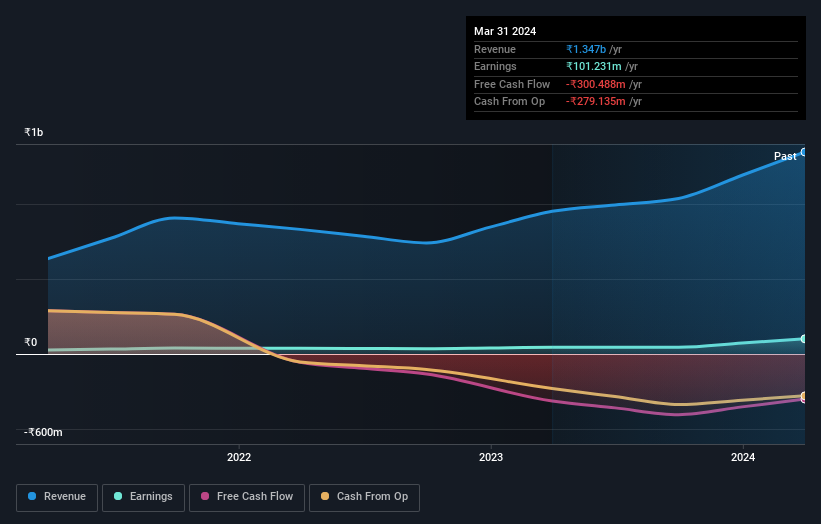Click the ₹1.347b revenue value
Screen dimensions: 821x524
pyautogui.click(x=586, y=49)
